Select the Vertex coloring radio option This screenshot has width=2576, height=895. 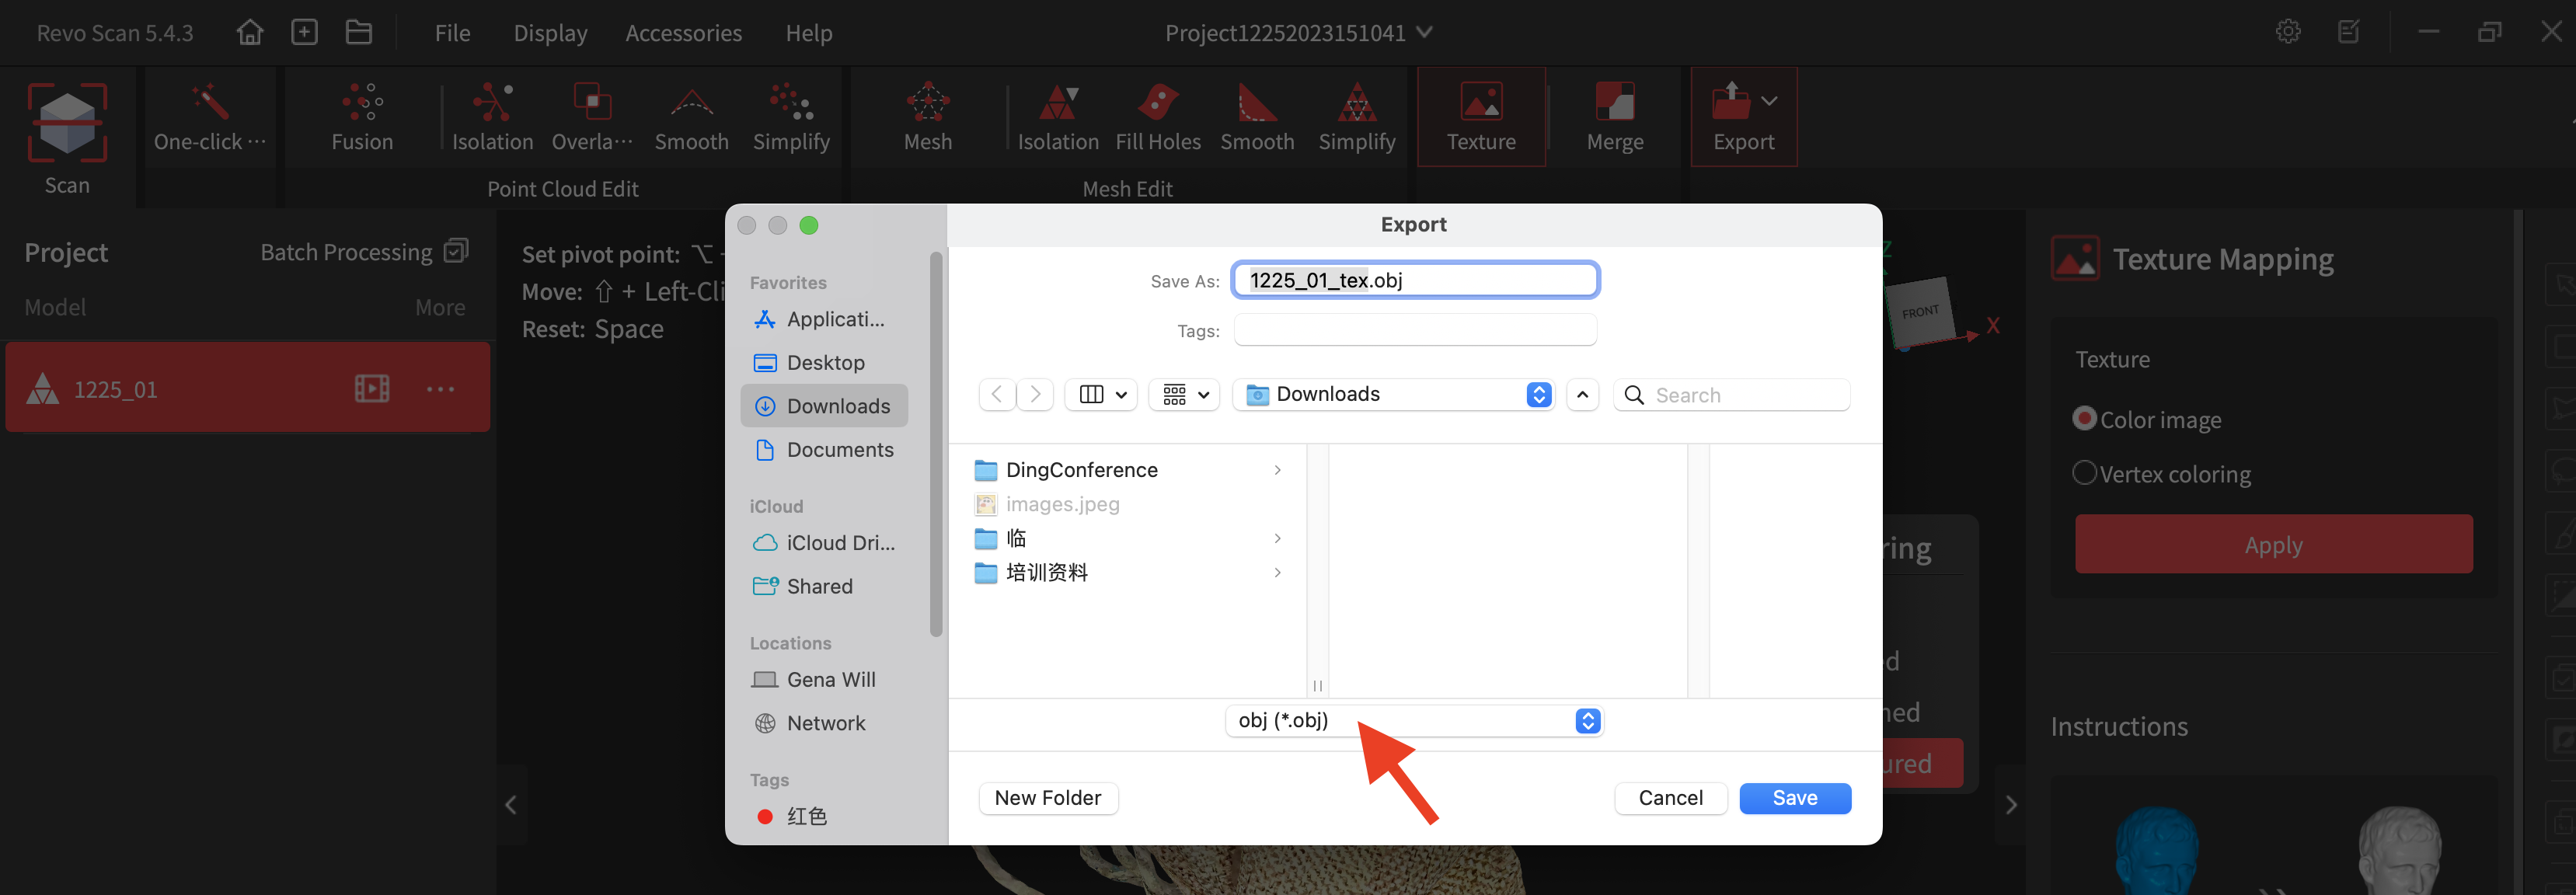point(2084,473)
